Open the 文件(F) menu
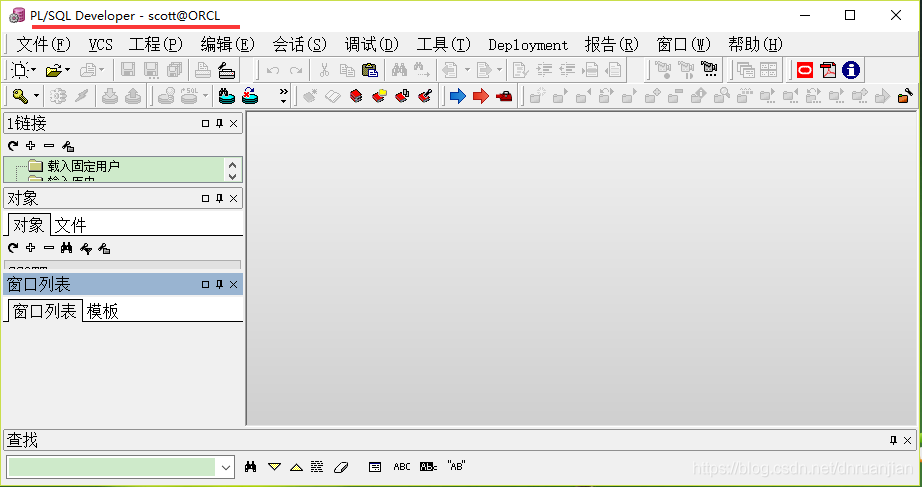The width and height of the screenshot is (922, 487). (44, 45)
